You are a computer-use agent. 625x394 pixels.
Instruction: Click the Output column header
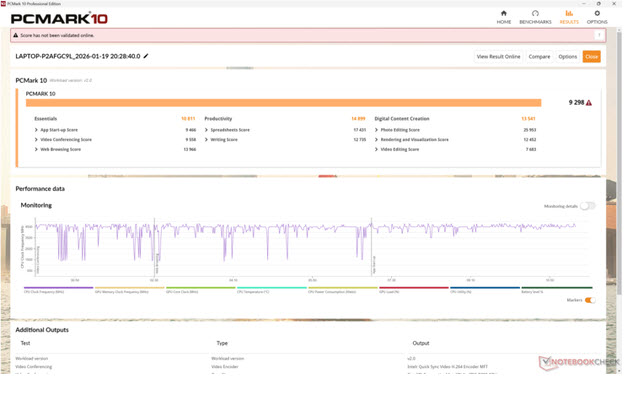[421, 343]
